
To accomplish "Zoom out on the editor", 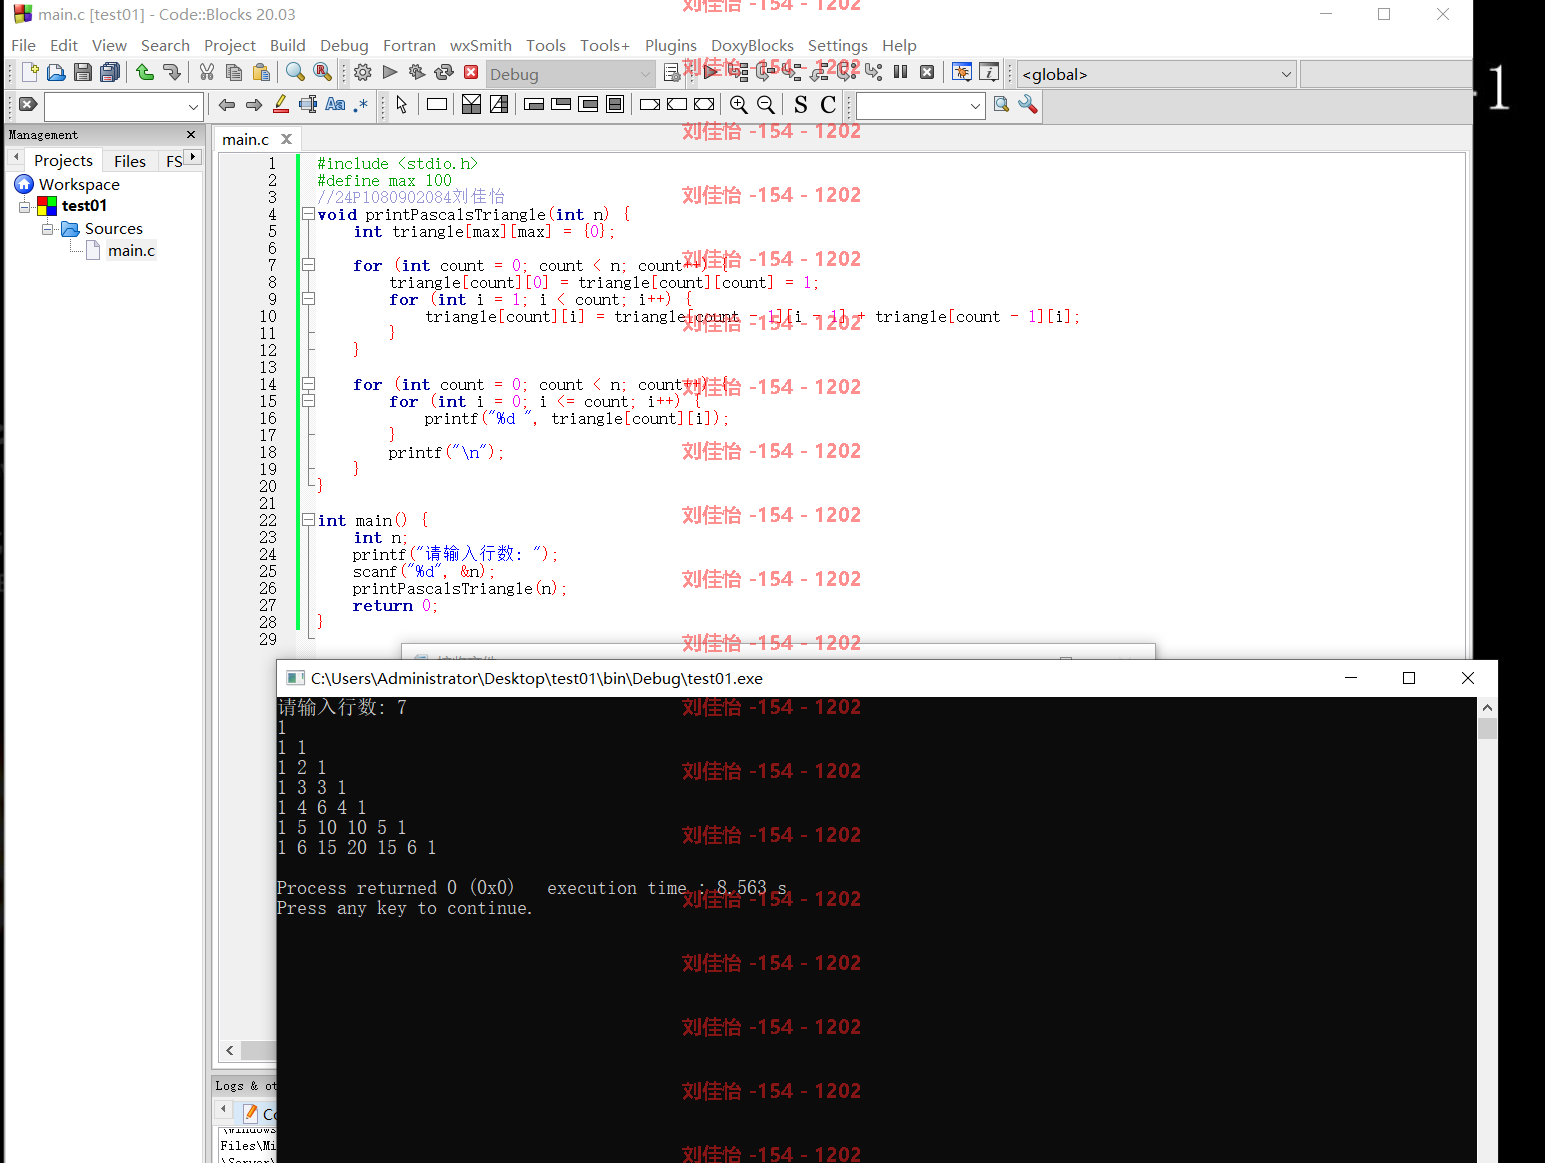I will click(x=766, y=104).
